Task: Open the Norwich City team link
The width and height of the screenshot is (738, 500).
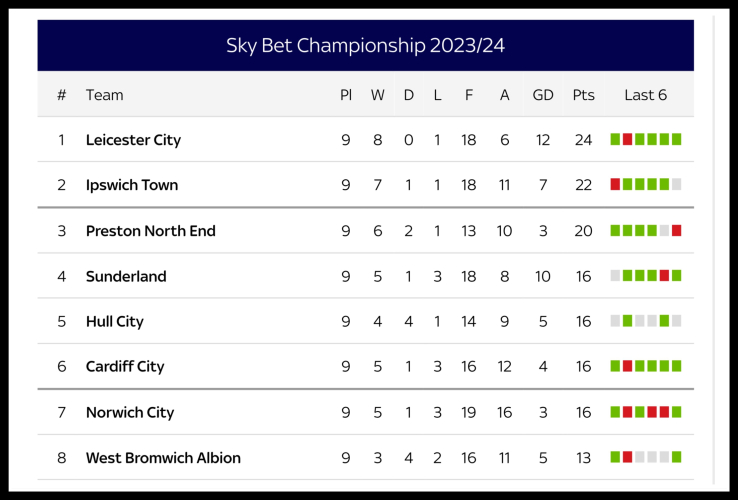Action: coord(130,412)
